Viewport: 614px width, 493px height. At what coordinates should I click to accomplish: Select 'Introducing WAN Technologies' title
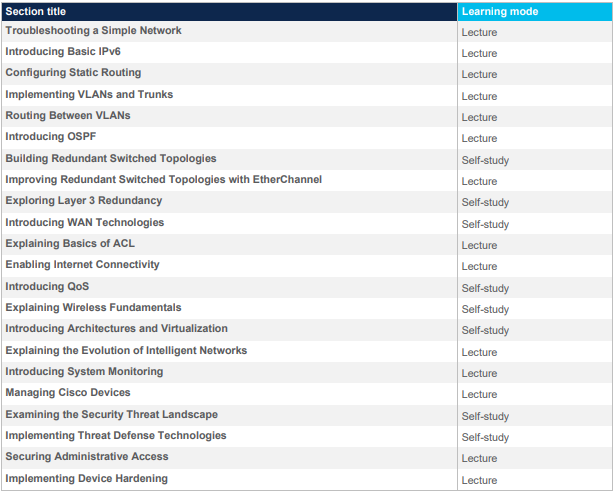pos(85,223)
